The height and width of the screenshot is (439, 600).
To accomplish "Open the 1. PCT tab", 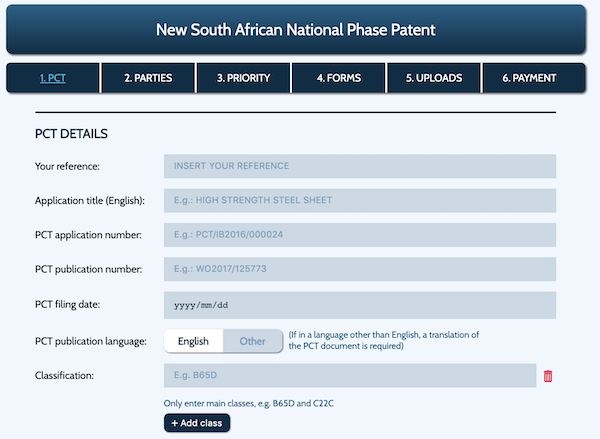I will pos(53,78).
